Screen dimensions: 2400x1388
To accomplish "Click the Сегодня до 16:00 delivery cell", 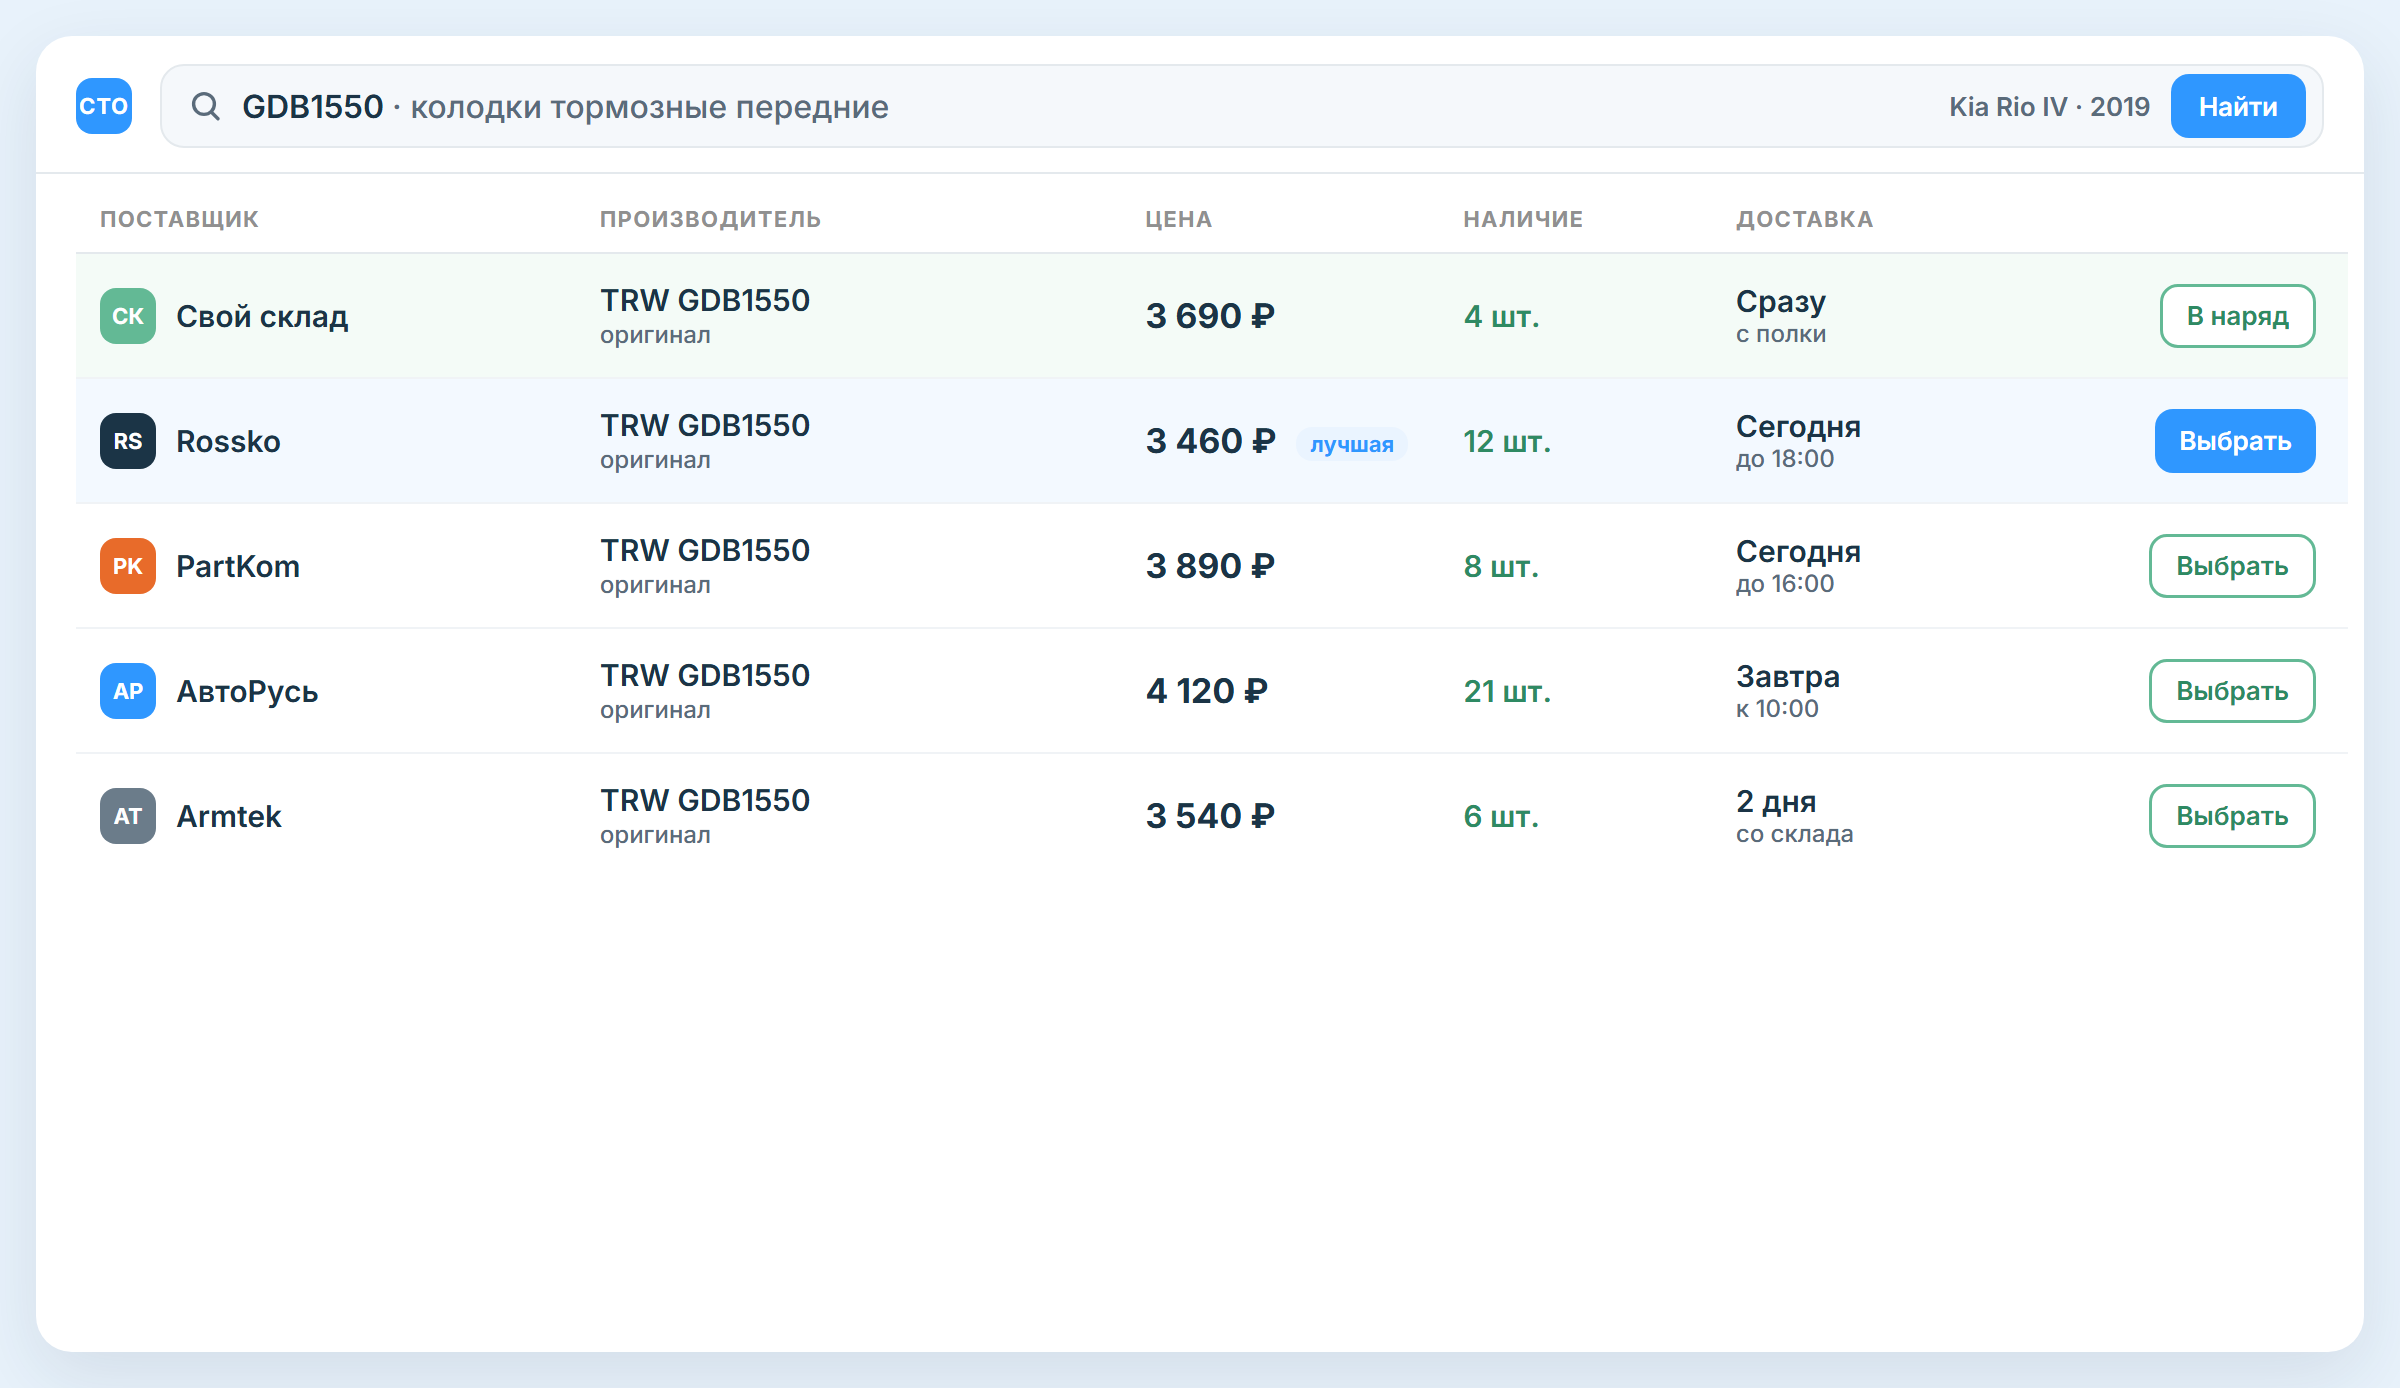I will tap(1798, 566).
